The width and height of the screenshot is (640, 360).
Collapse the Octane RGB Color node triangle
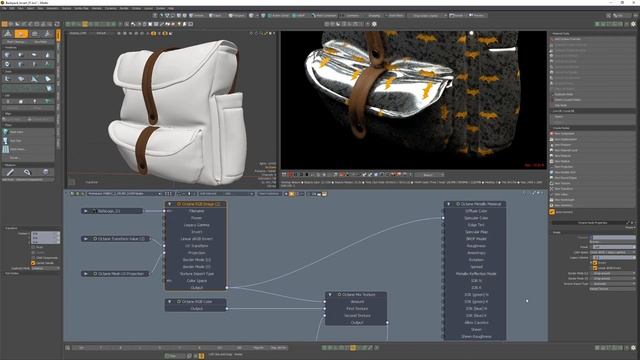pos(169,302)
